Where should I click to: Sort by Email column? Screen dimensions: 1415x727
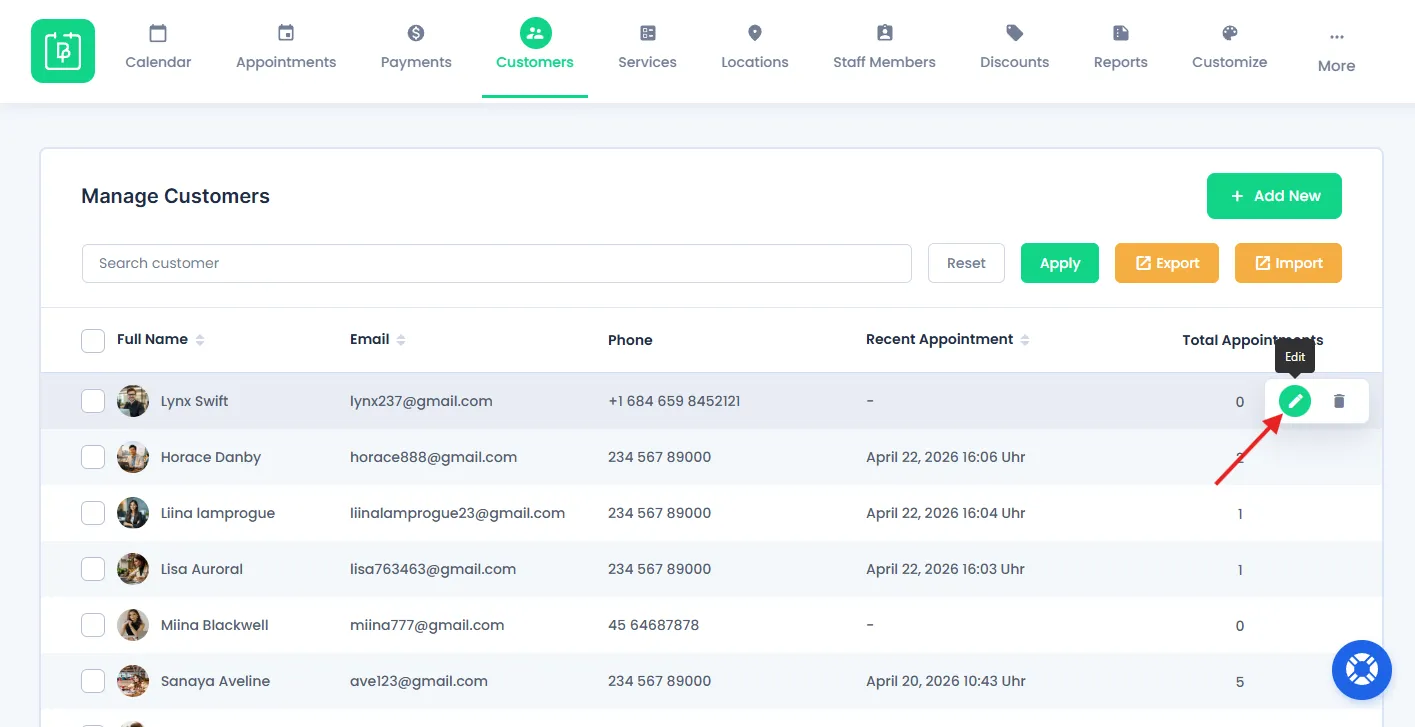[378, 340]
